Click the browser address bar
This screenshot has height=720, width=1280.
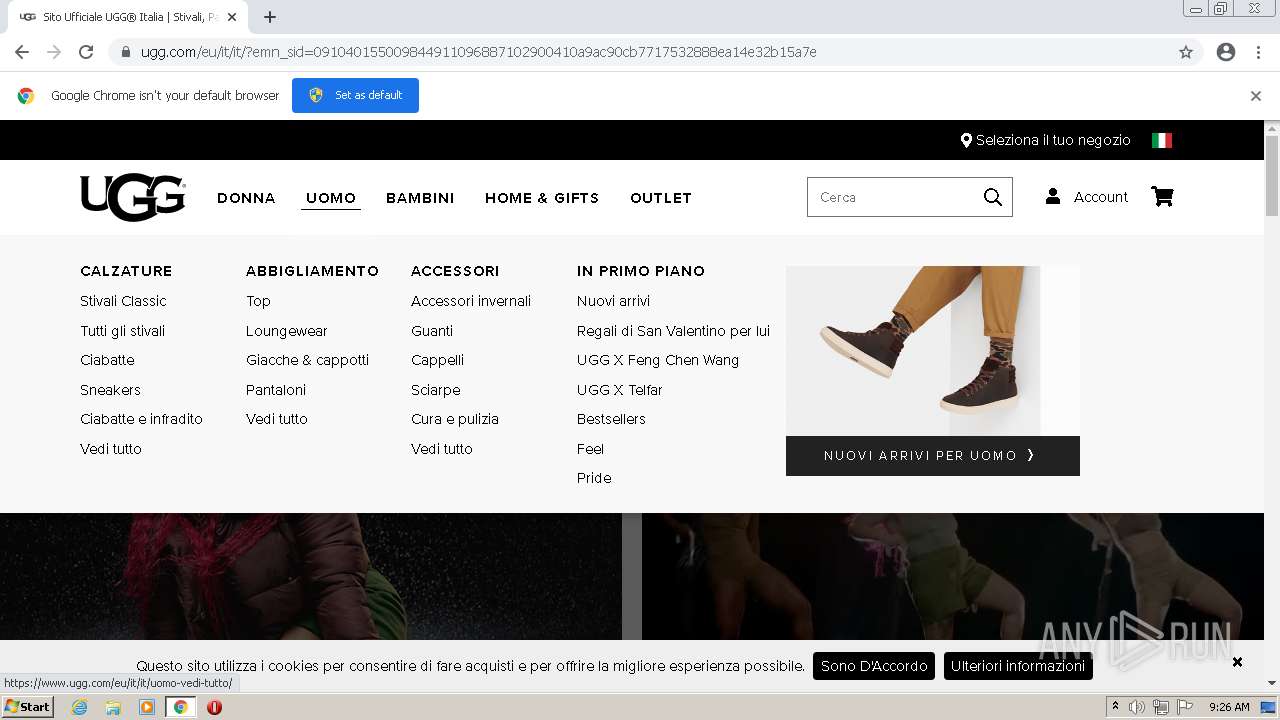[x=640, y=52]
